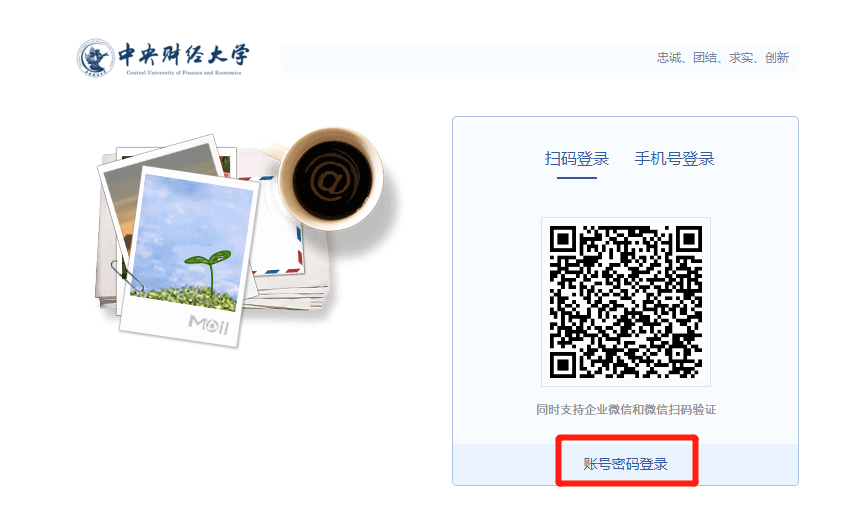The image size is (857, 520).
Task: Open the 账号密码登录 login option
Action: (625, 464)
